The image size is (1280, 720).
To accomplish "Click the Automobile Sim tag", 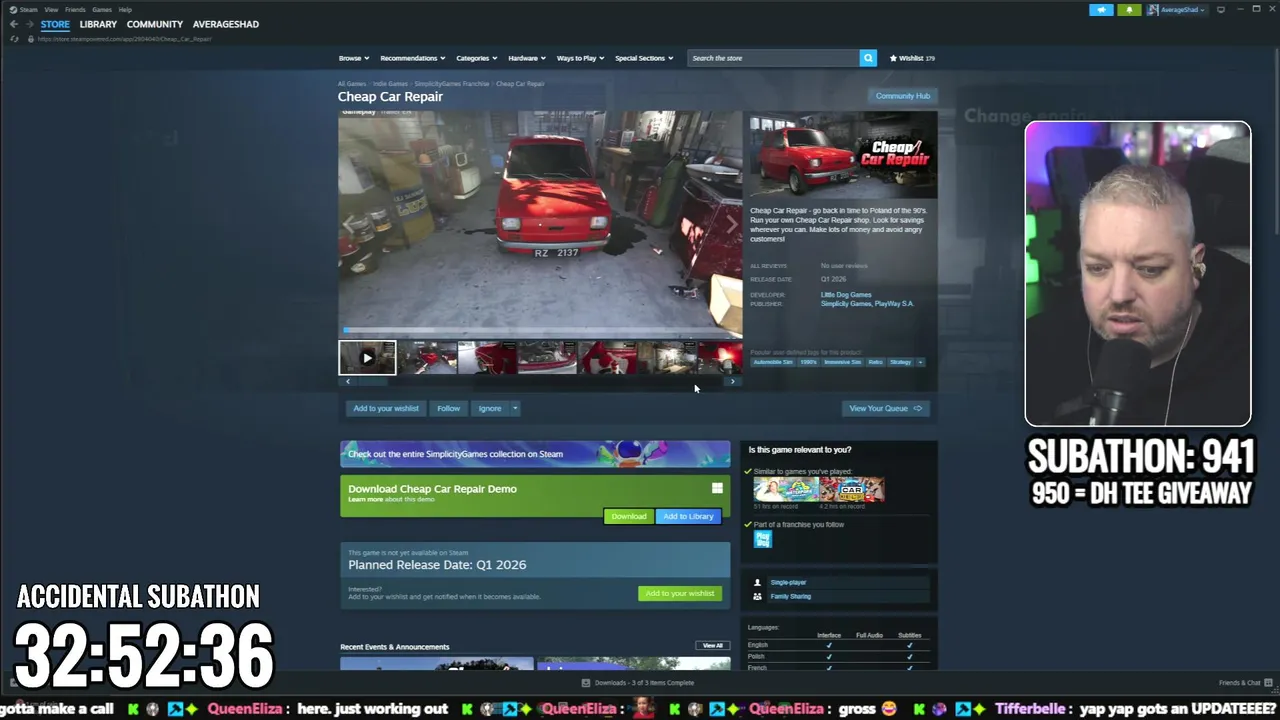I will (x=772, y=362).
